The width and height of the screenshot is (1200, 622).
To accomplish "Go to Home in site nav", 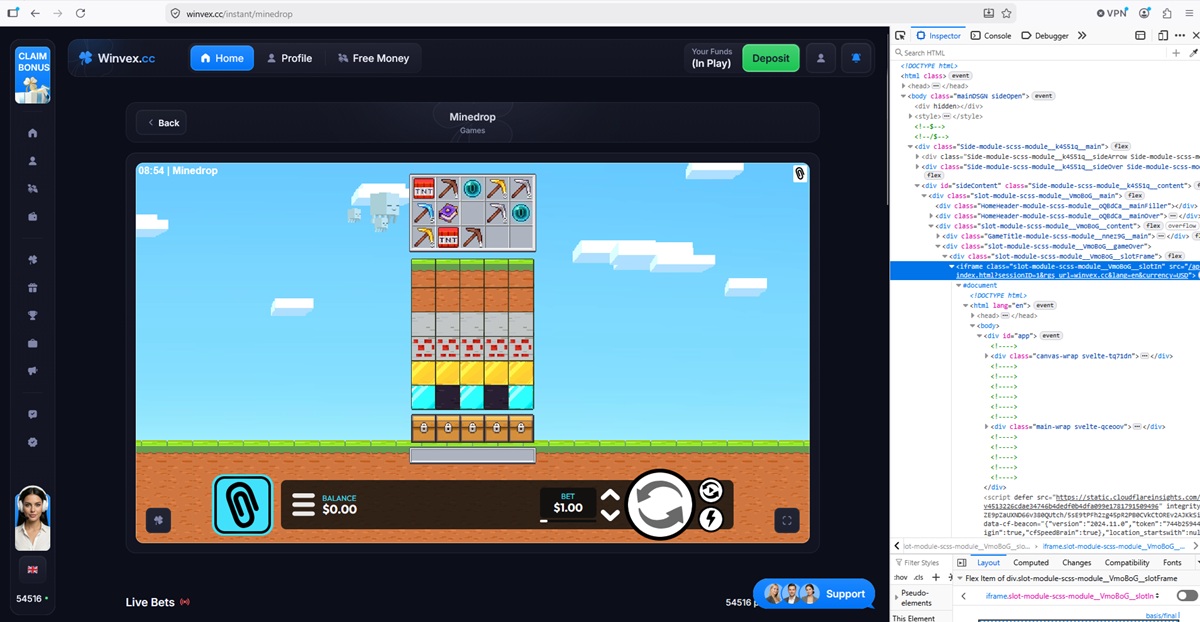I will point(222,58).
